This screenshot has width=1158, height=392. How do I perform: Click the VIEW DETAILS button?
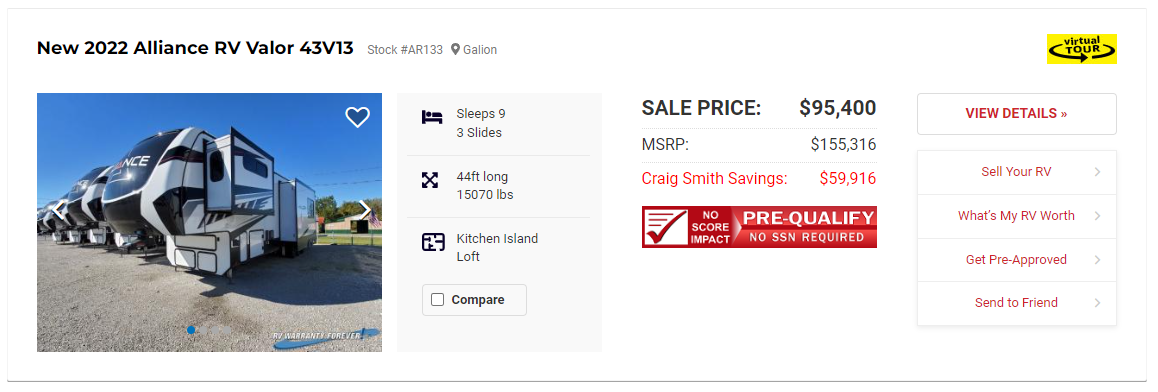click(1017, 114)
